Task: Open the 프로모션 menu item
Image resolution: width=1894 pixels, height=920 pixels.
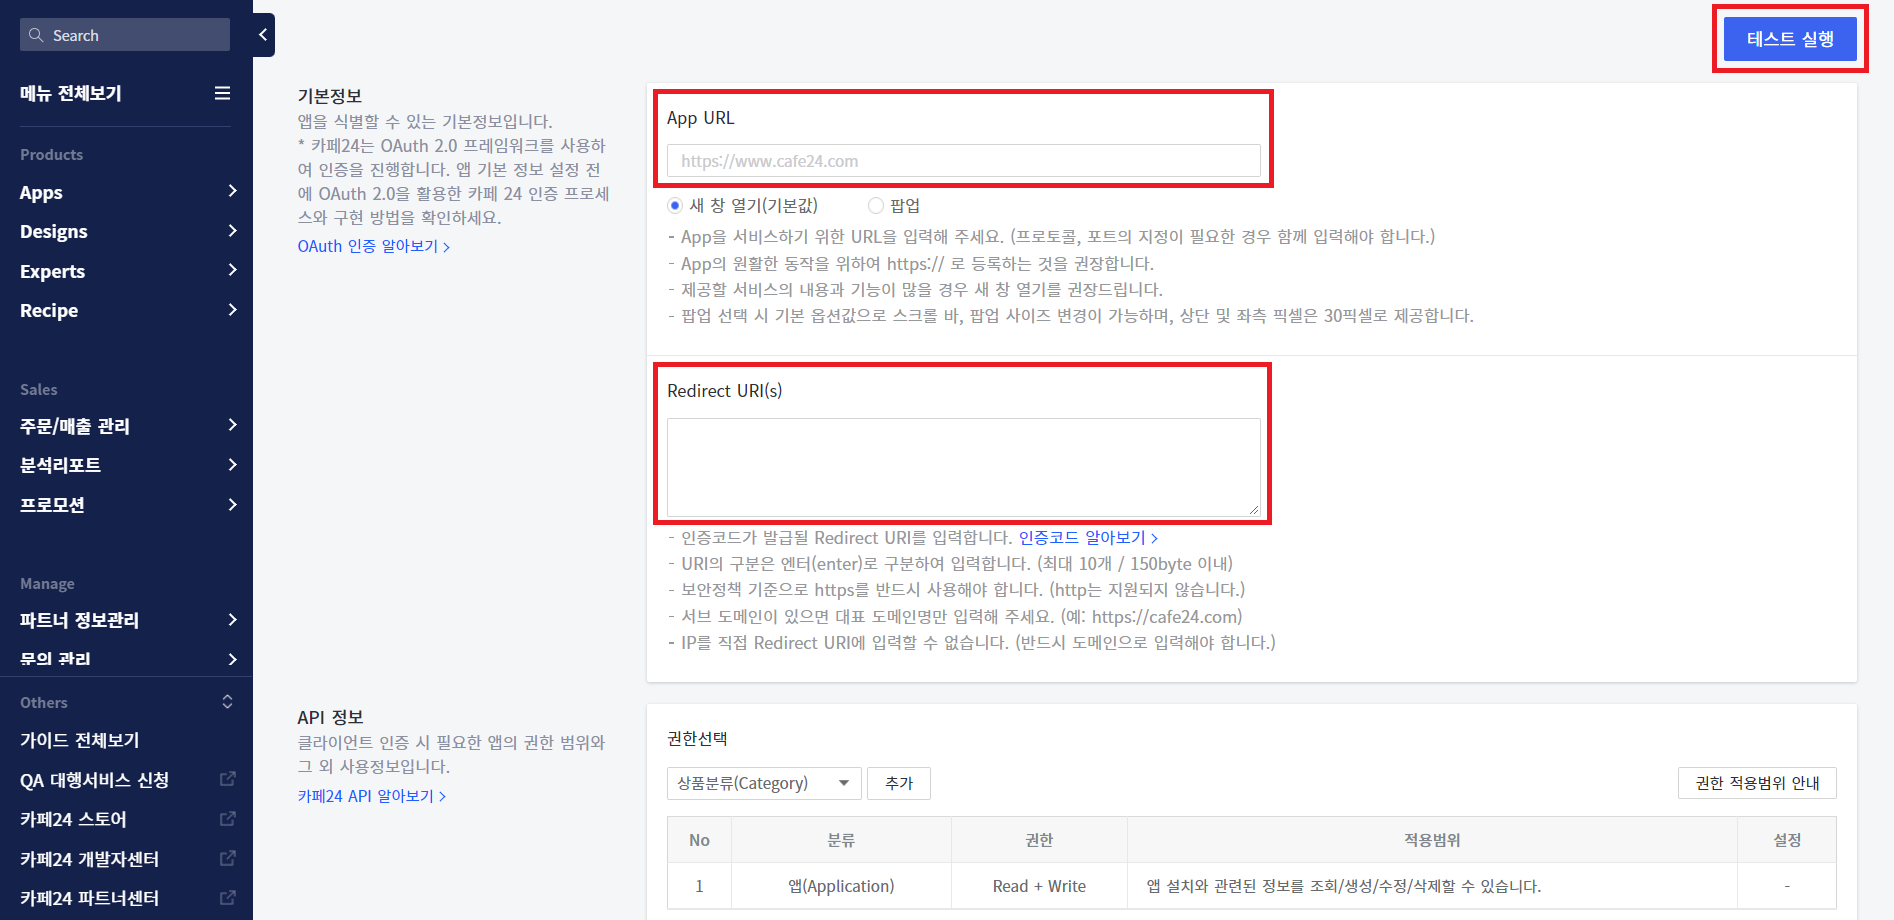Action: [52, 505]
